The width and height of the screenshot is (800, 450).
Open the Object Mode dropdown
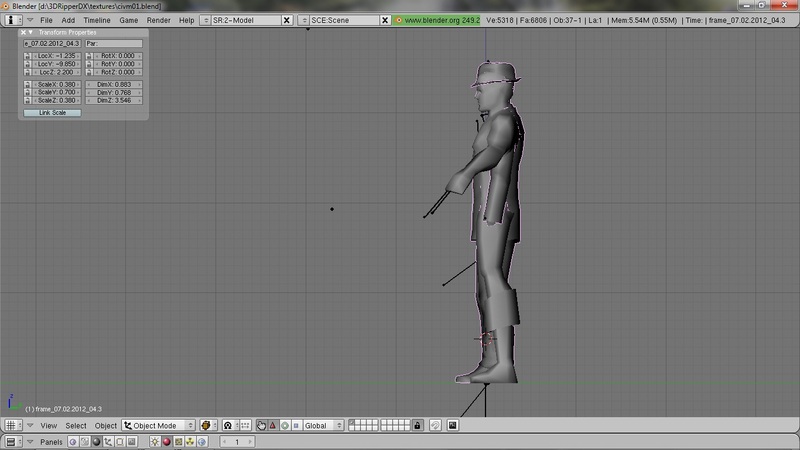coord(158,425)
